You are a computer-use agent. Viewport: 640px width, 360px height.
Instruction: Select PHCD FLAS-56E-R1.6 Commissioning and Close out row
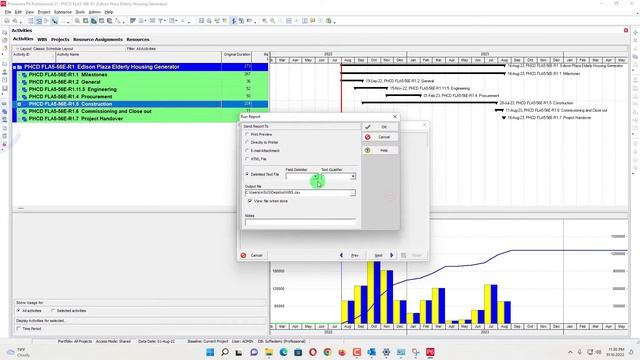tap(140, 111)
